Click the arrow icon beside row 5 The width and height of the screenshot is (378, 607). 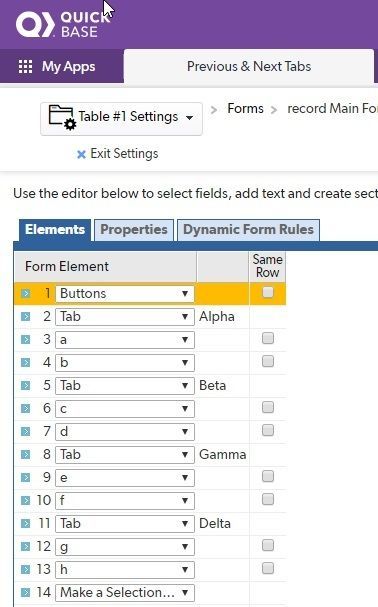pos(26,386)
